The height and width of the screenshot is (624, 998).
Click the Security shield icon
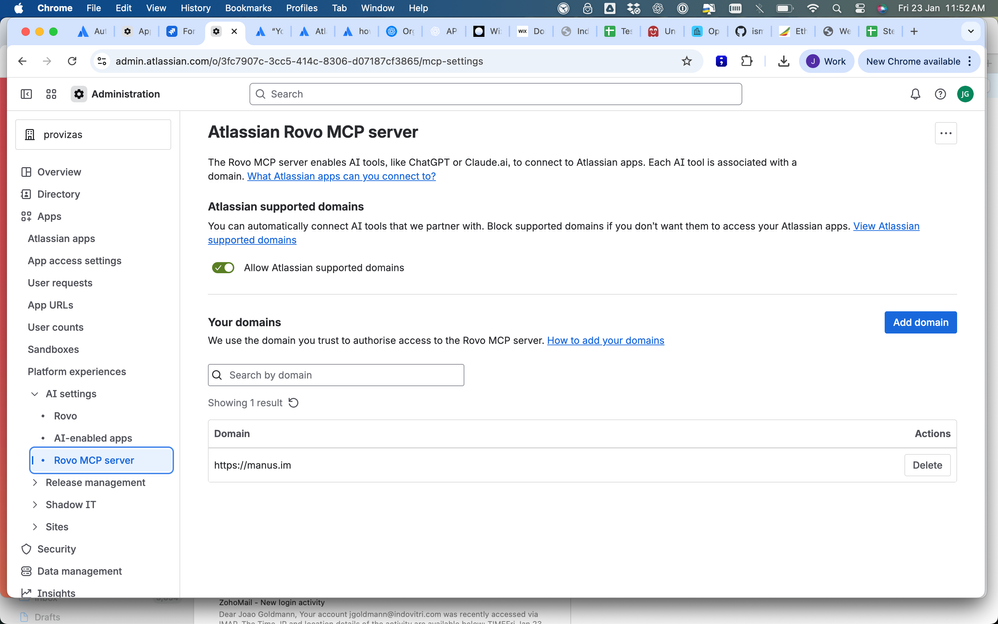pos(26,549)
